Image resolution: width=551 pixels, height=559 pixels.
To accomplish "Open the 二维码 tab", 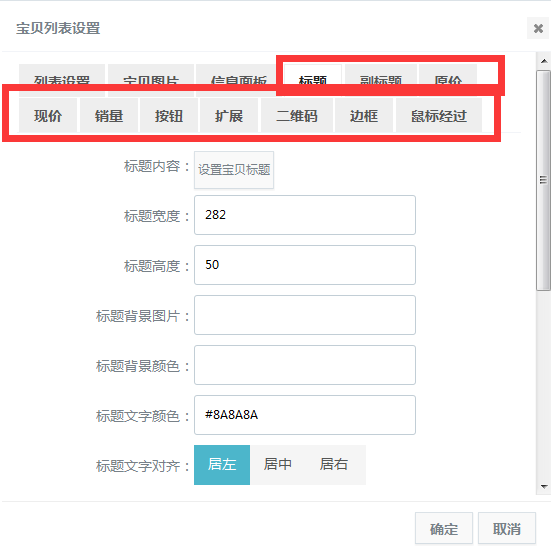I will 297,116.
